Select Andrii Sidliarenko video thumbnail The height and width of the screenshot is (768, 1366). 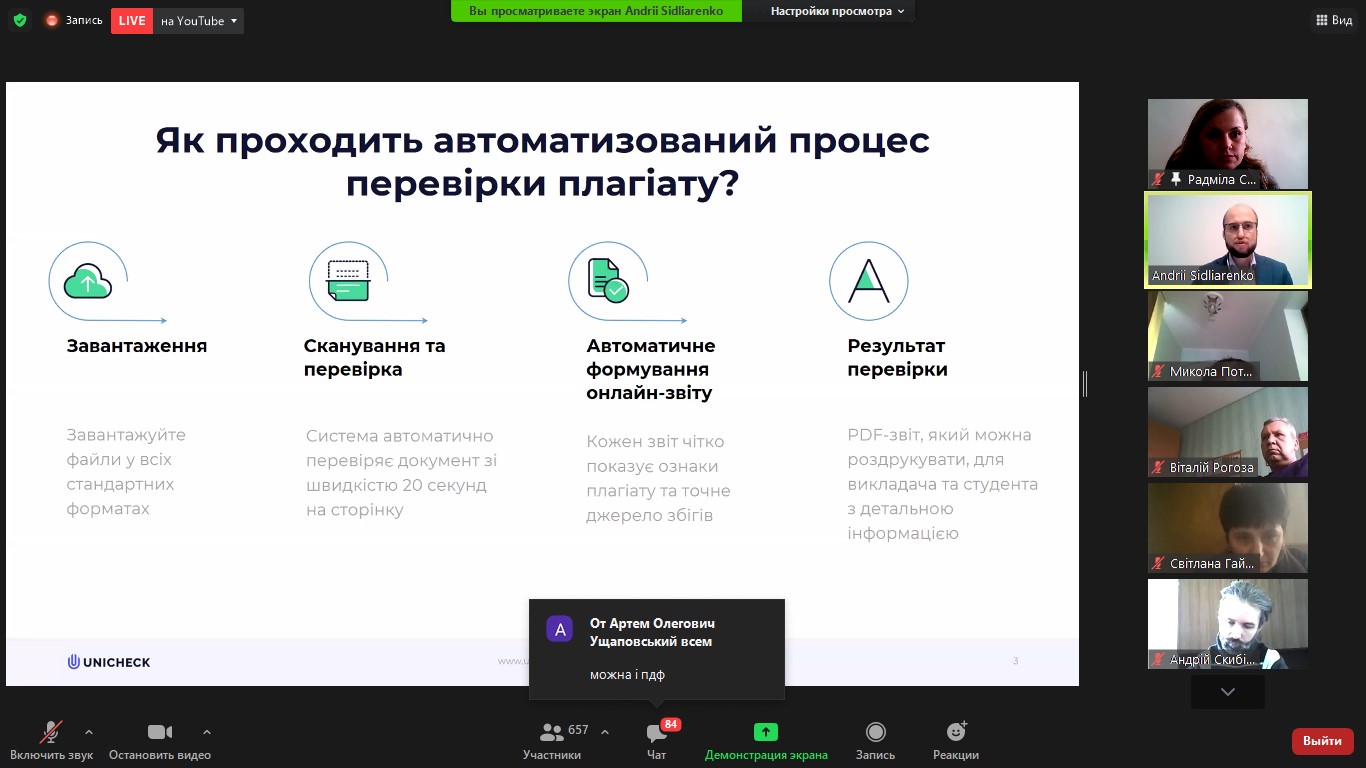[1228, 240]
